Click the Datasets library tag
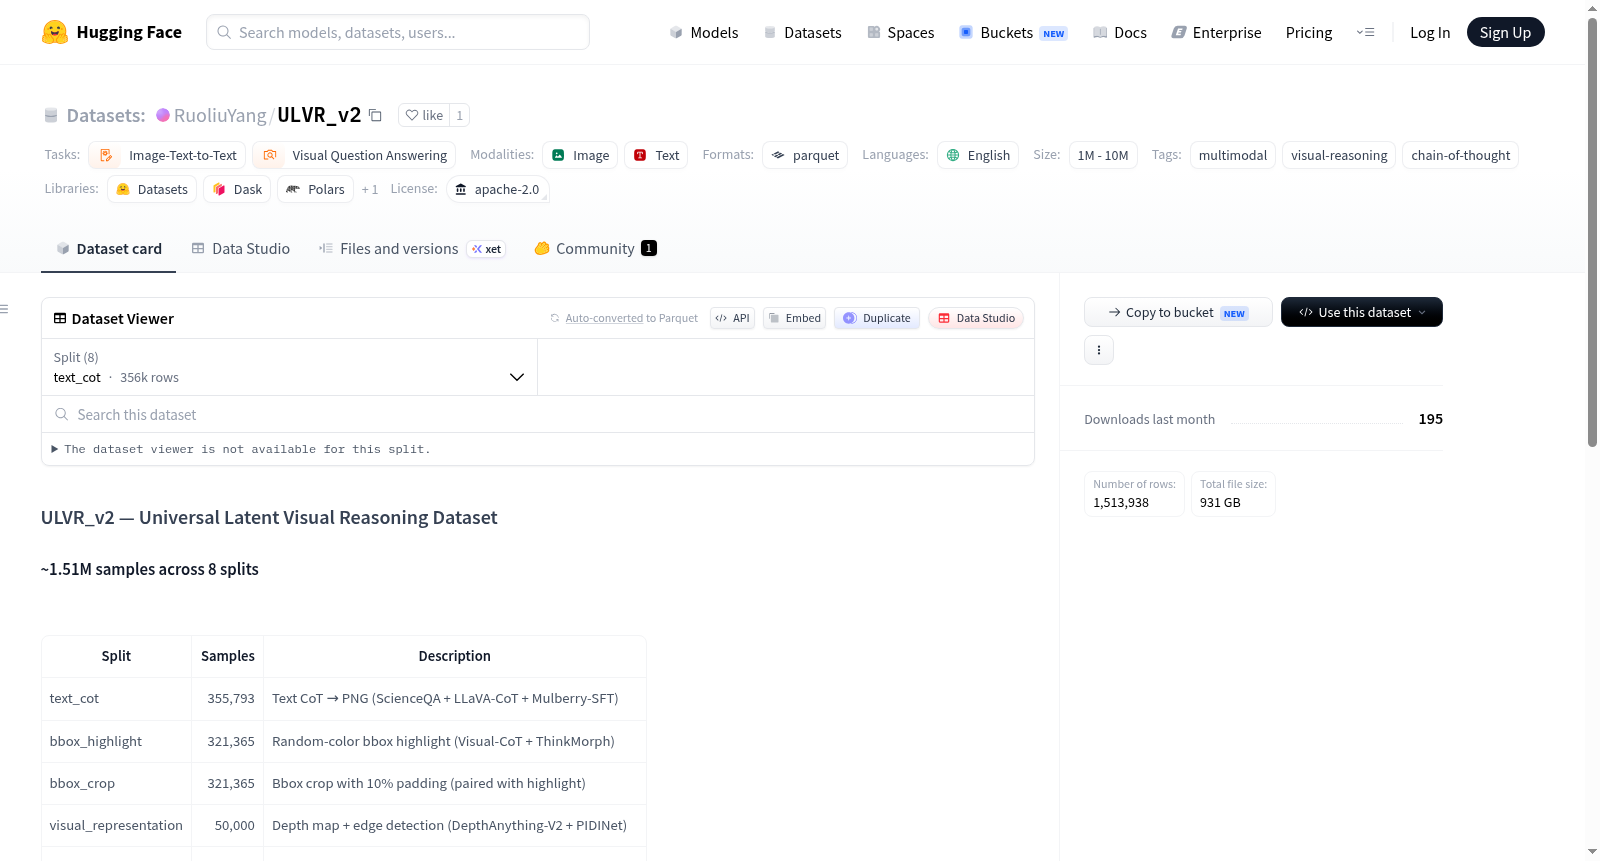Screen dimensions: 1600x861 (152, 189)
